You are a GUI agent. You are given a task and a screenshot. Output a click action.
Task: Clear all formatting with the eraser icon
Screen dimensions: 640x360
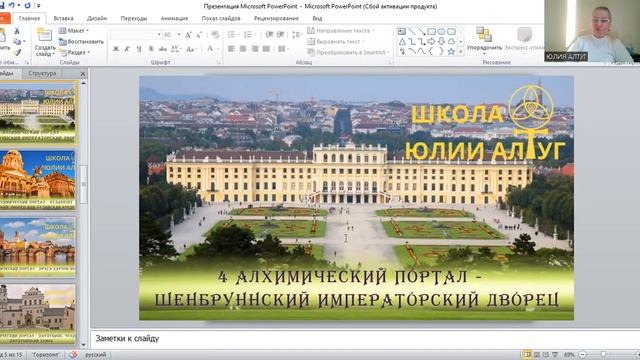click(x=215, y=35)
